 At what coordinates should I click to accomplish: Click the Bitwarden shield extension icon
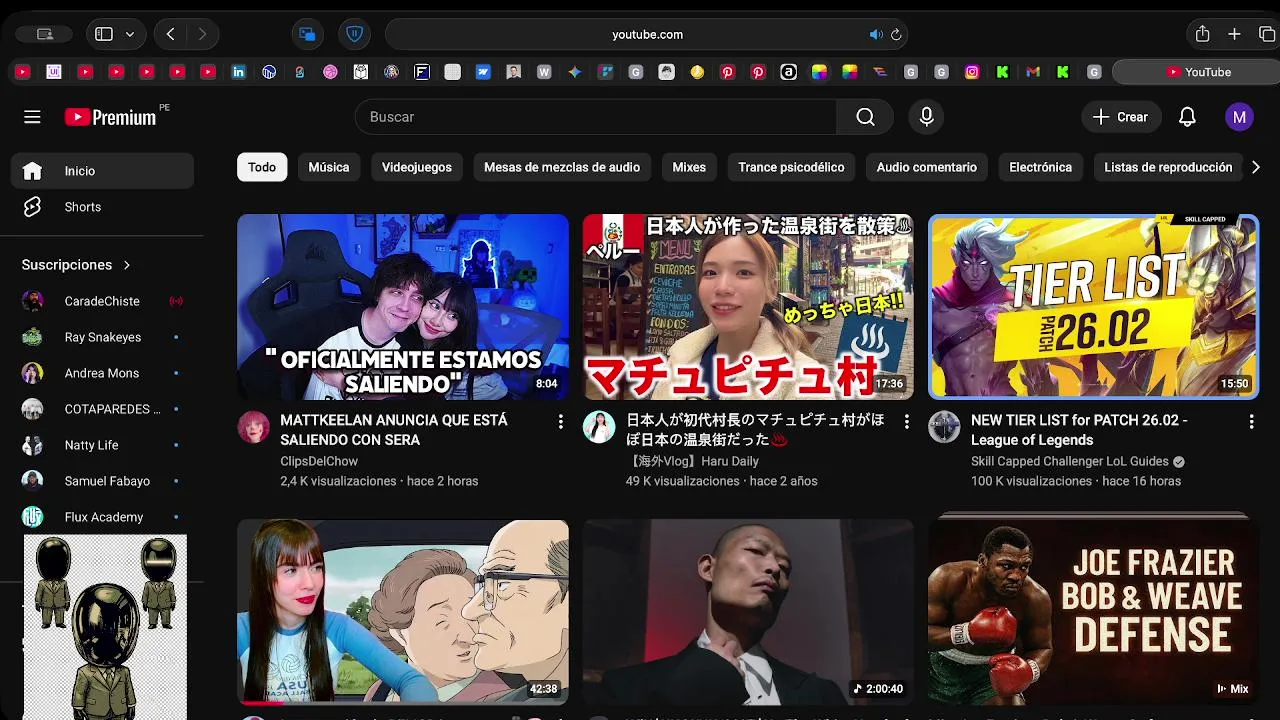click(354, 34)
